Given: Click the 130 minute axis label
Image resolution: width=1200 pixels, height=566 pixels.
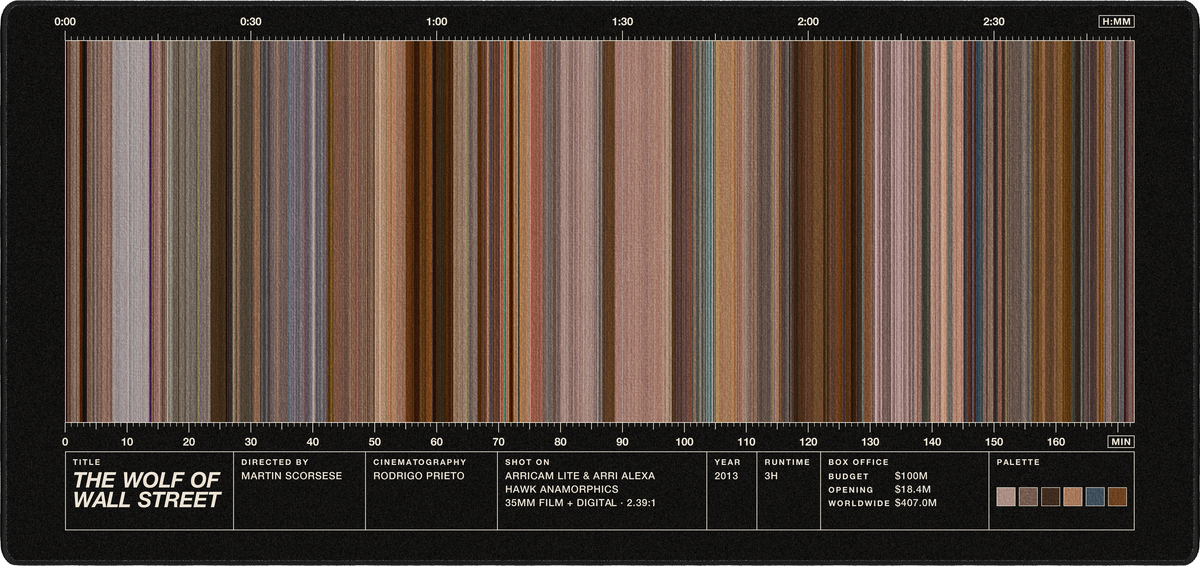Looking at the screenshot, I should 870,441.
